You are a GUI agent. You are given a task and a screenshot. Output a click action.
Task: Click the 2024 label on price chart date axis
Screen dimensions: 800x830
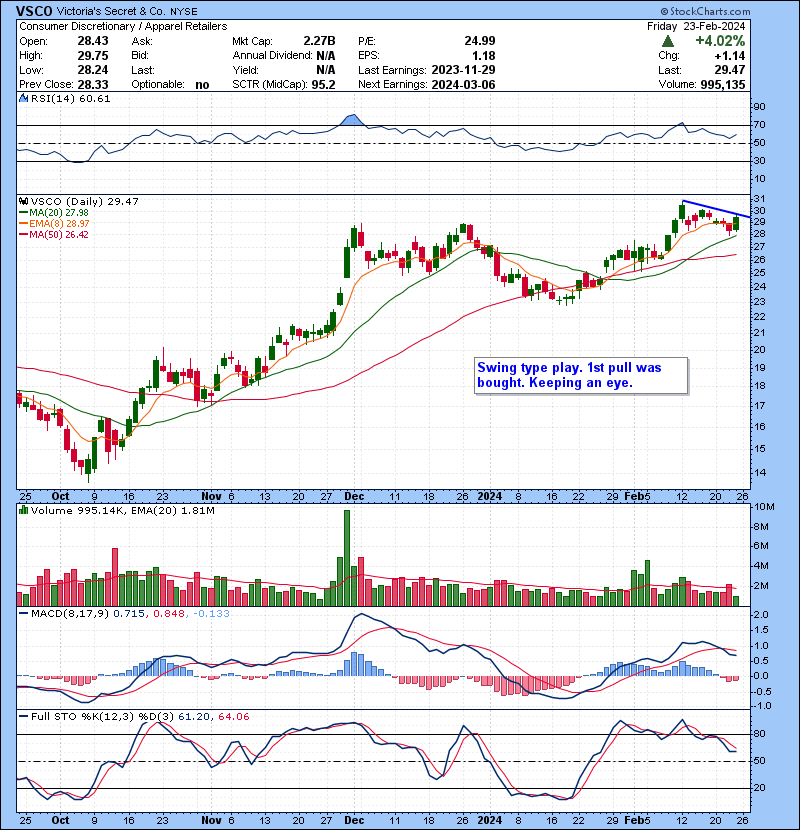tap(489, 497)
